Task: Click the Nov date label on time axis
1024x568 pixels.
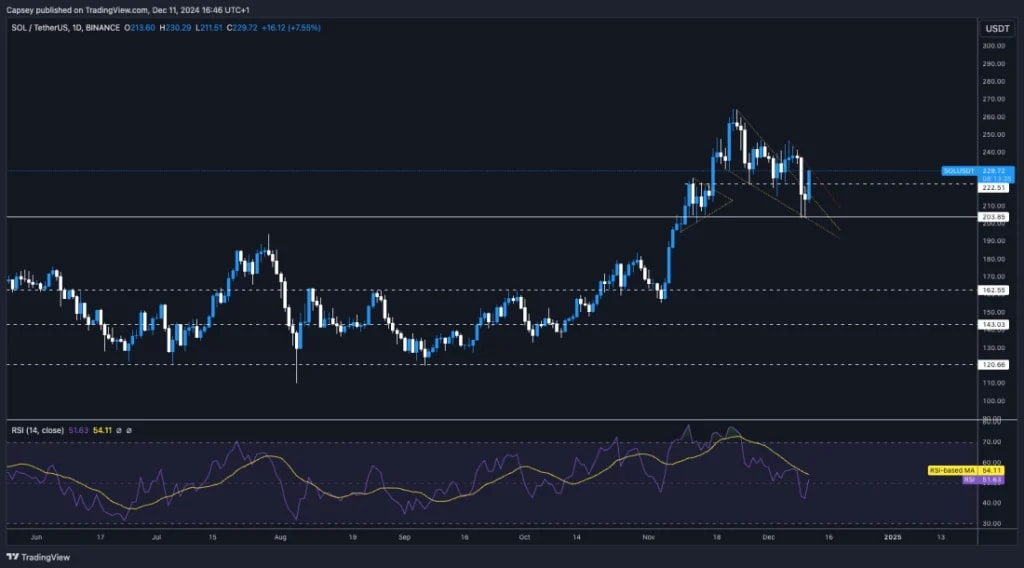Action: 648,537
